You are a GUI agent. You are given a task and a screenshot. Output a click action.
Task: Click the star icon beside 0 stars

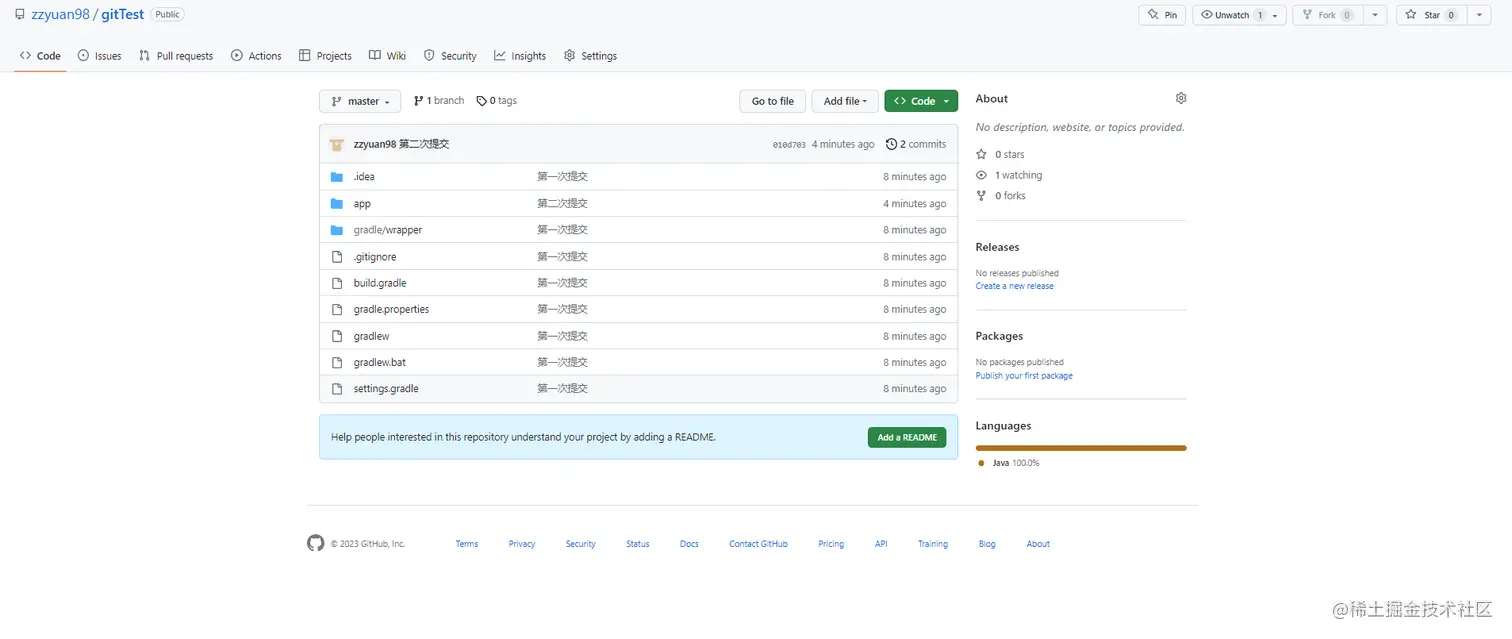point(981,154)
